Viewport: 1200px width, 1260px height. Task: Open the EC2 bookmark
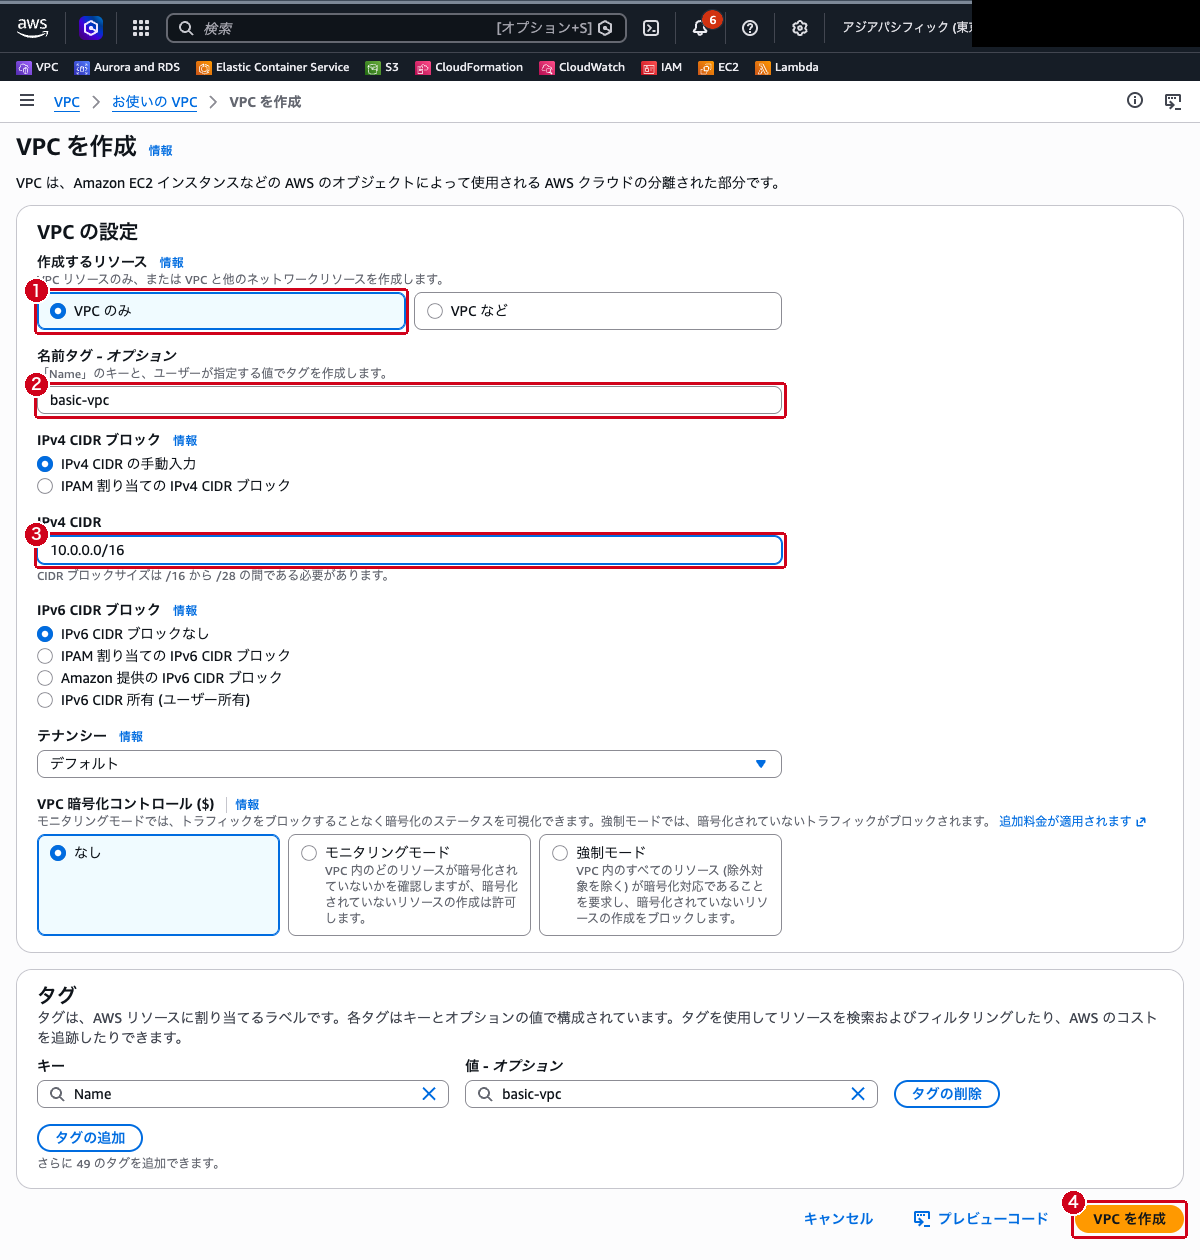pyautogui.click(x=718, y=67)
